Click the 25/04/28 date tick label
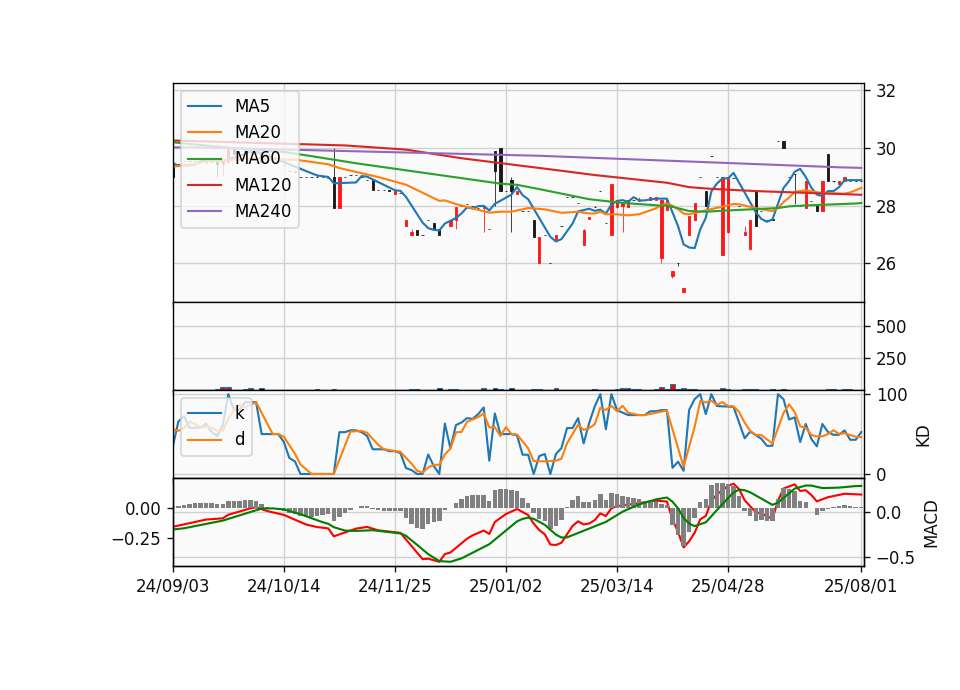 tap(728, 586)
